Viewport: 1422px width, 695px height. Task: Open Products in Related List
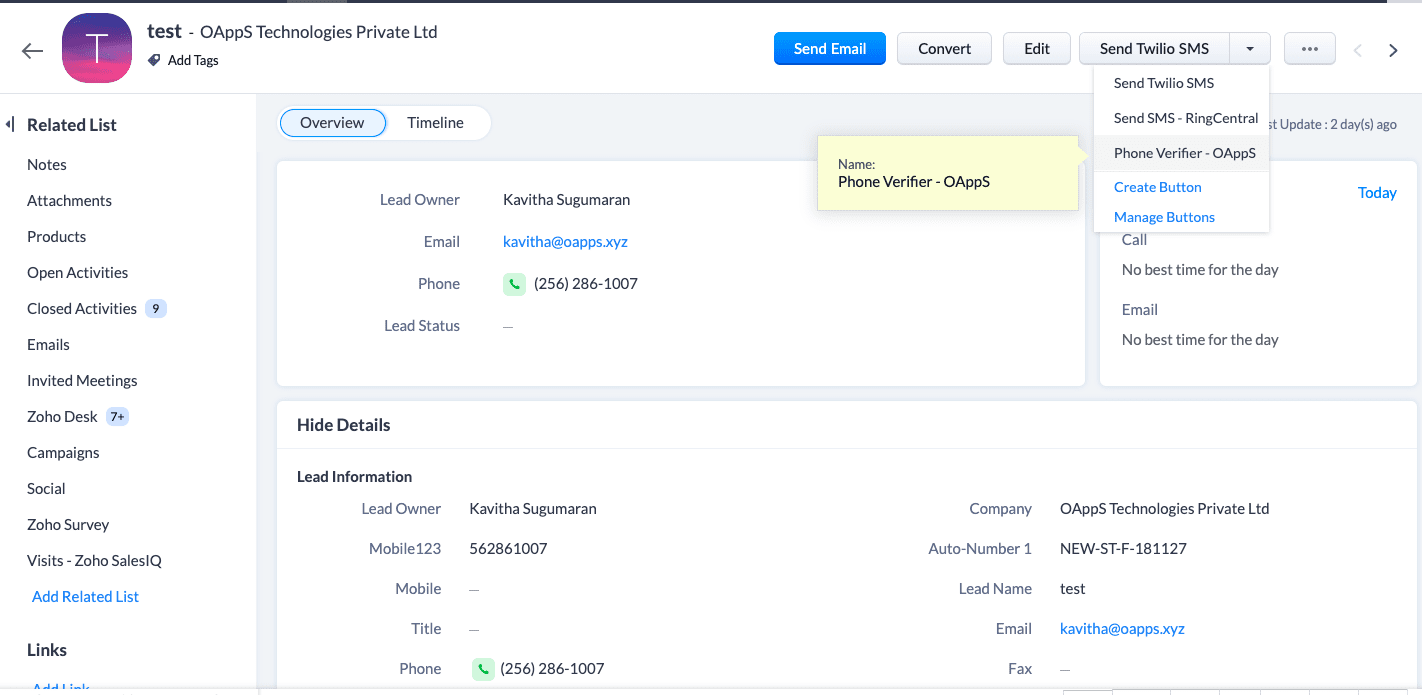click(x=56, y=237)
